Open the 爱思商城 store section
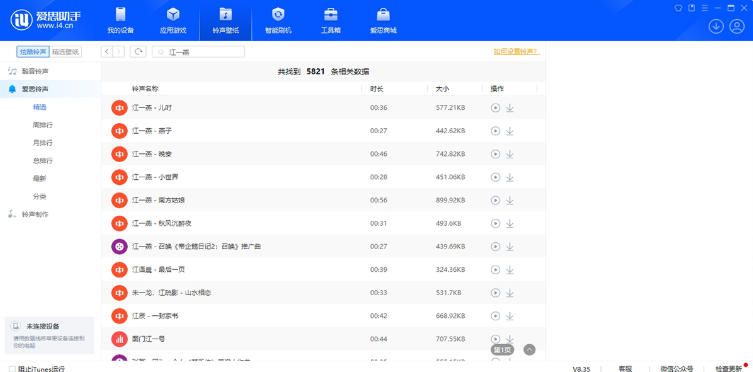This screenshot has height=372, width=753. click(x=383, y=21)
